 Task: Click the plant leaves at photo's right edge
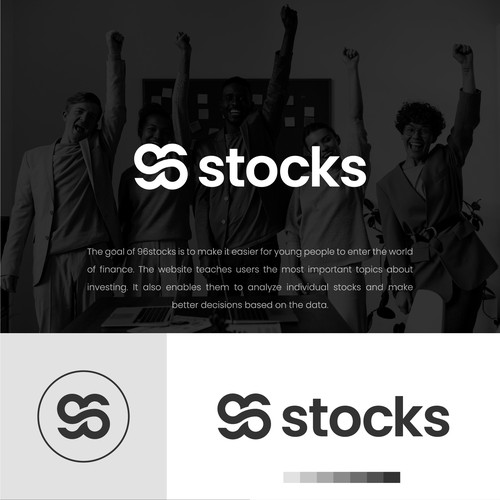(473, 213)
